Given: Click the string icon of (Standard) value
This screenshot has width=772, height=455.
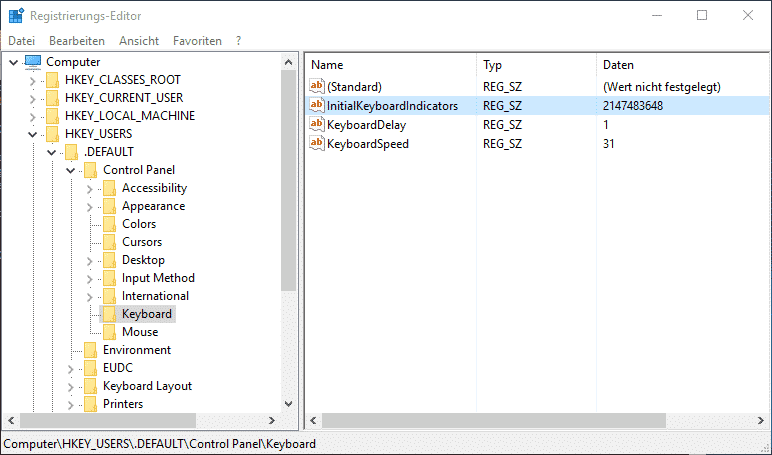Looking at the screenshot, I should 317,86.
